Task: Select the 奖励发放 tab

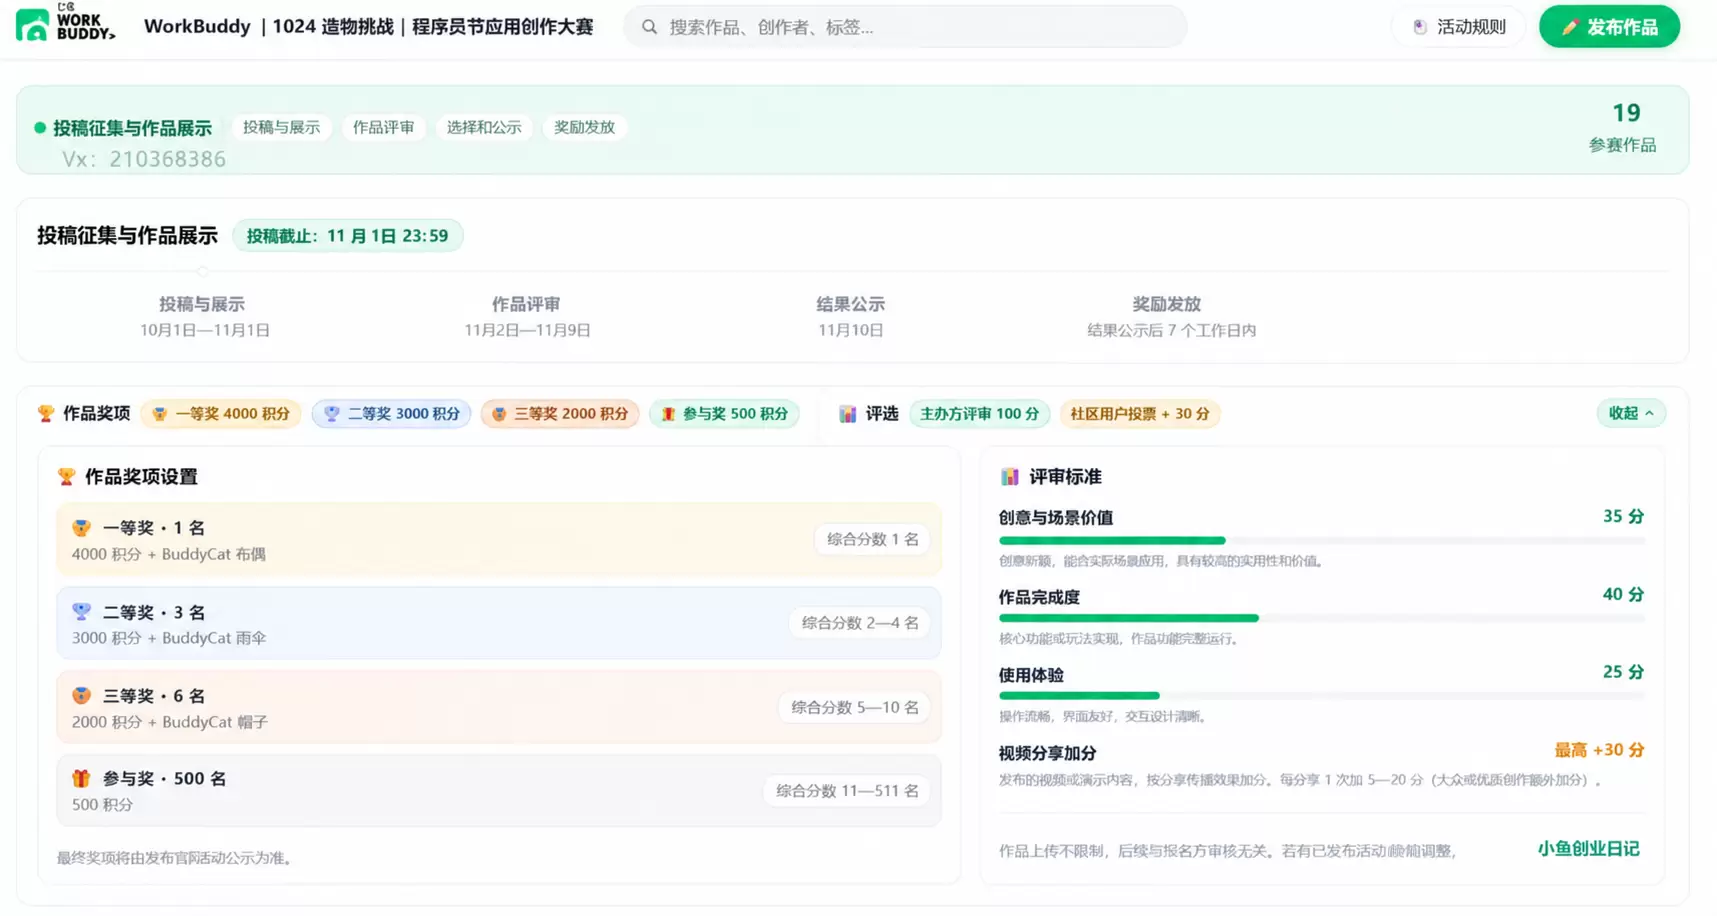Action: pyautogui.click(x=585, y=127)
